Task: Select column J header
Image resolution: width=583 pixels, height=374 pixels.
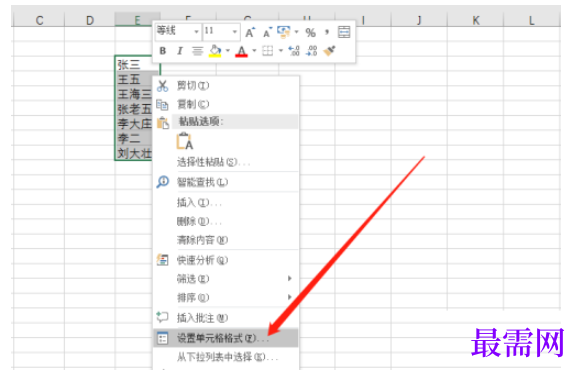Action: pos(419,20)
